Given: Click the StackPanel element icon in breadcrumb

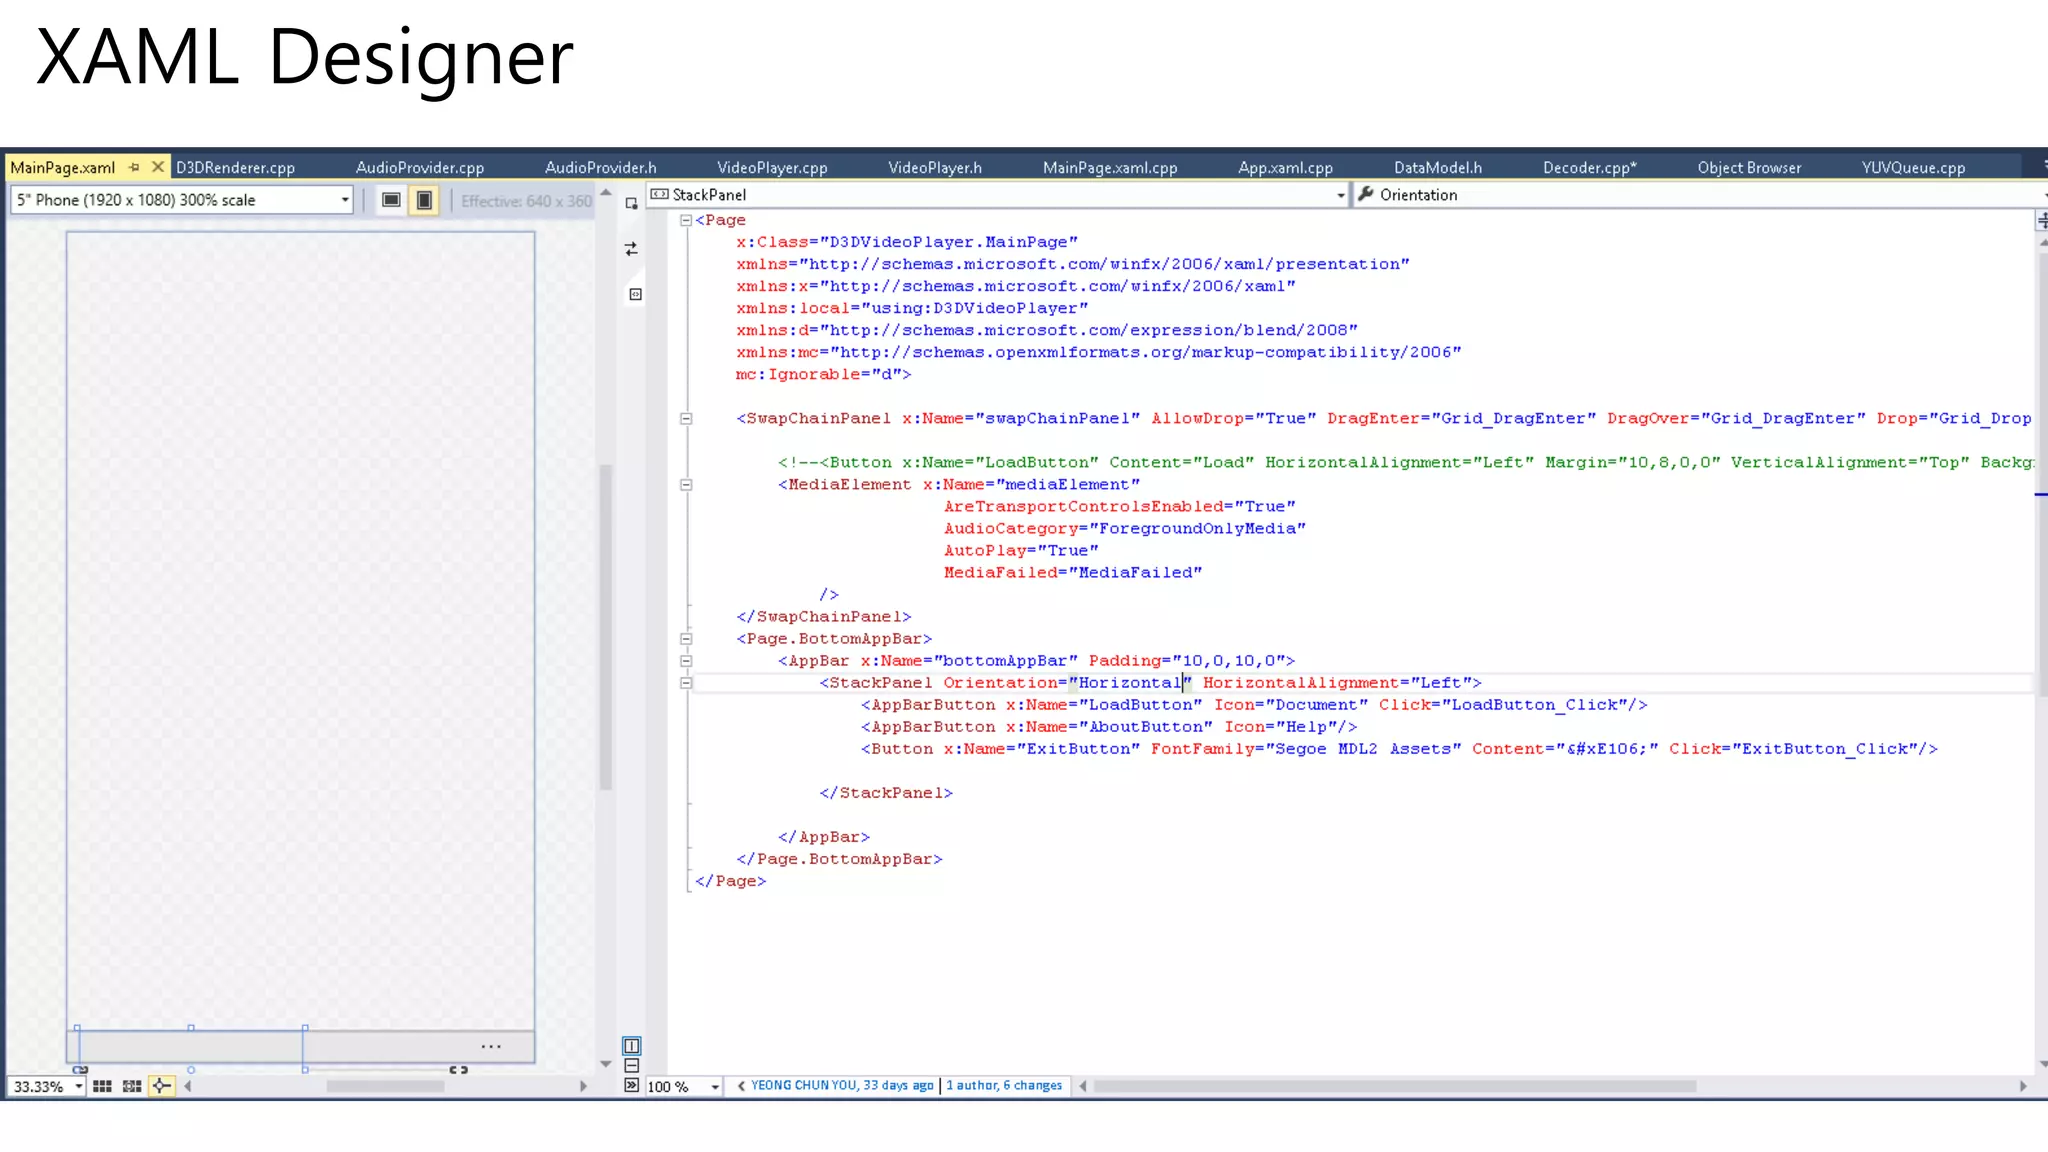Looking at the screenshot, I should click(x=659, y=195).
